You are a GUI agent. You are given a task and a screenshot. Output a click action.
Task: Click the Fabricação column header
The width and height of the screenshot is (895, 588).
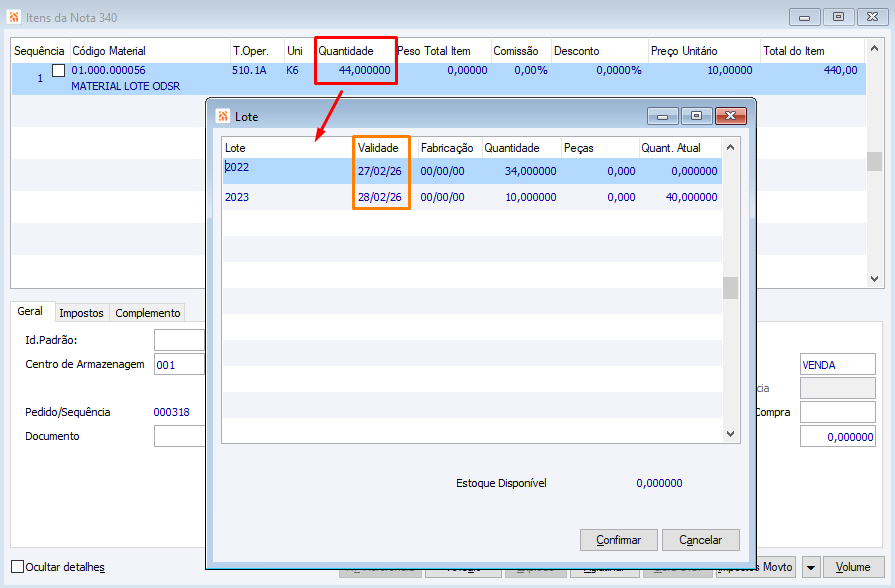click(447, 148)
